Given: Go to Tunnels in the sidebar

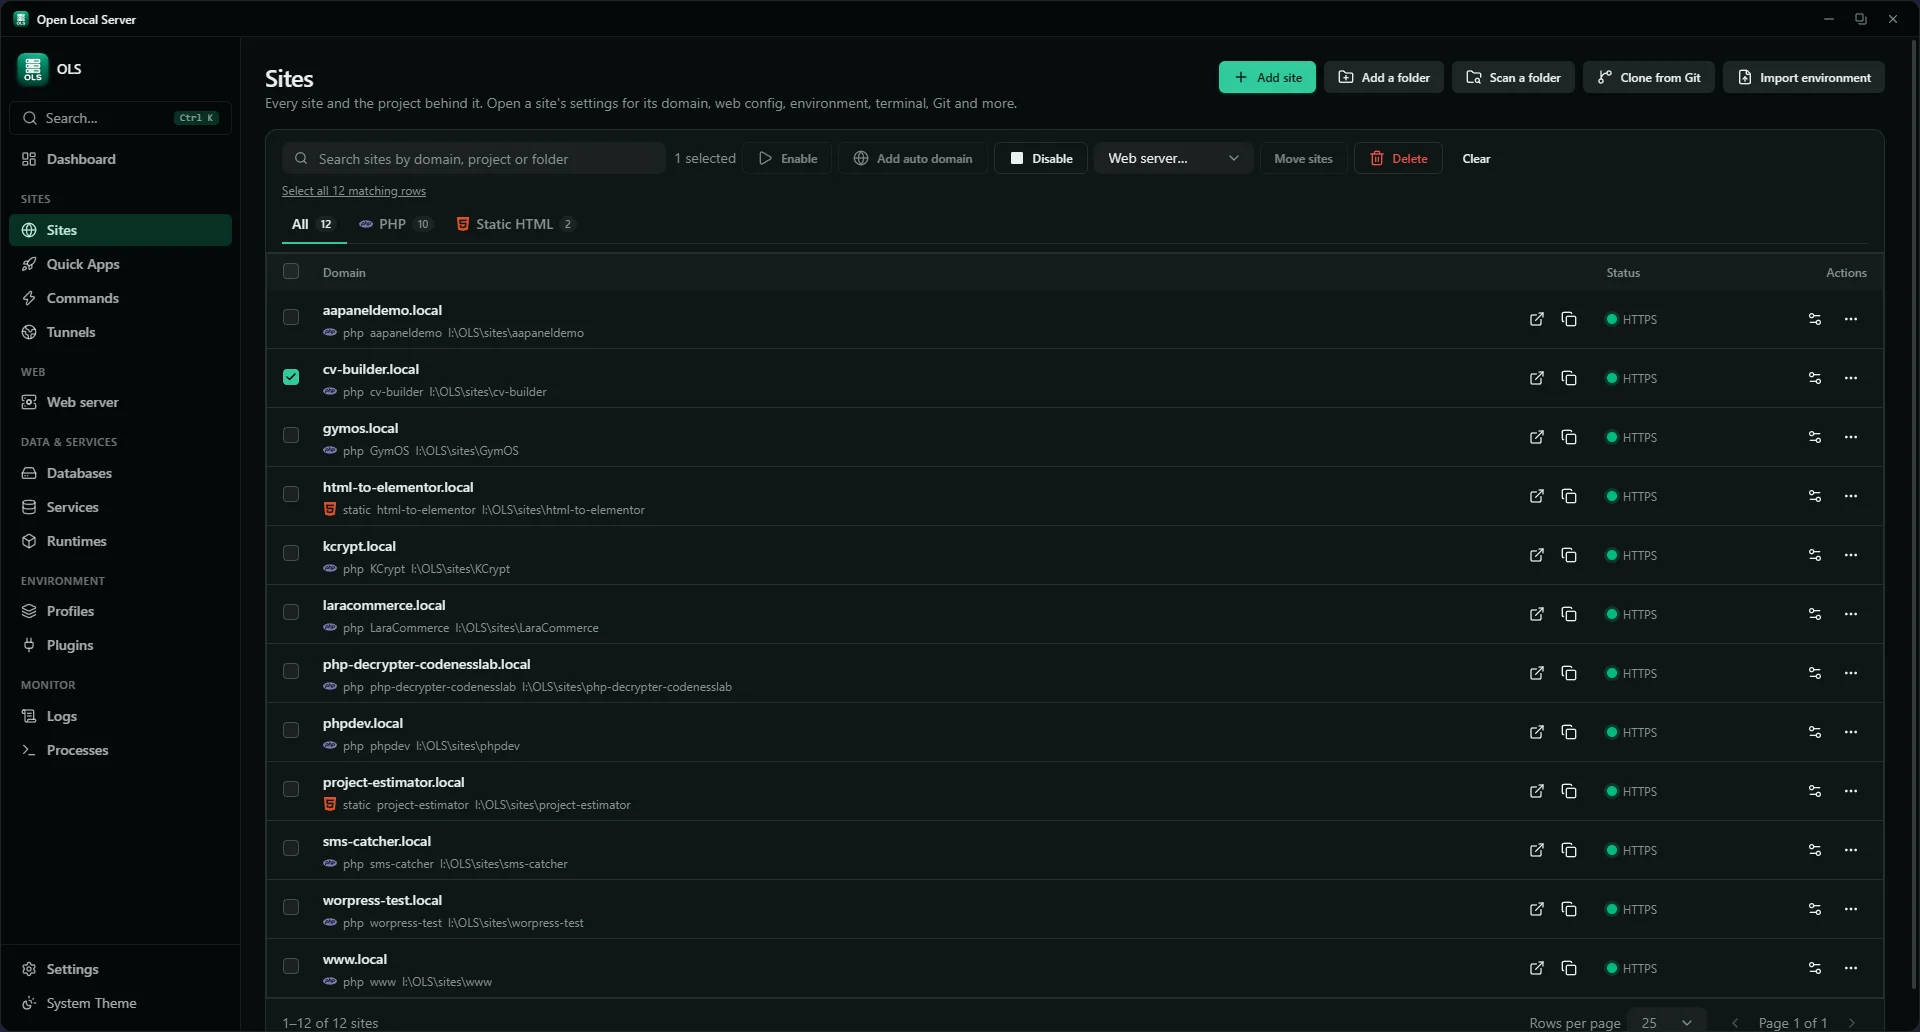Looking at the screenshot, I should click(120, 332).
